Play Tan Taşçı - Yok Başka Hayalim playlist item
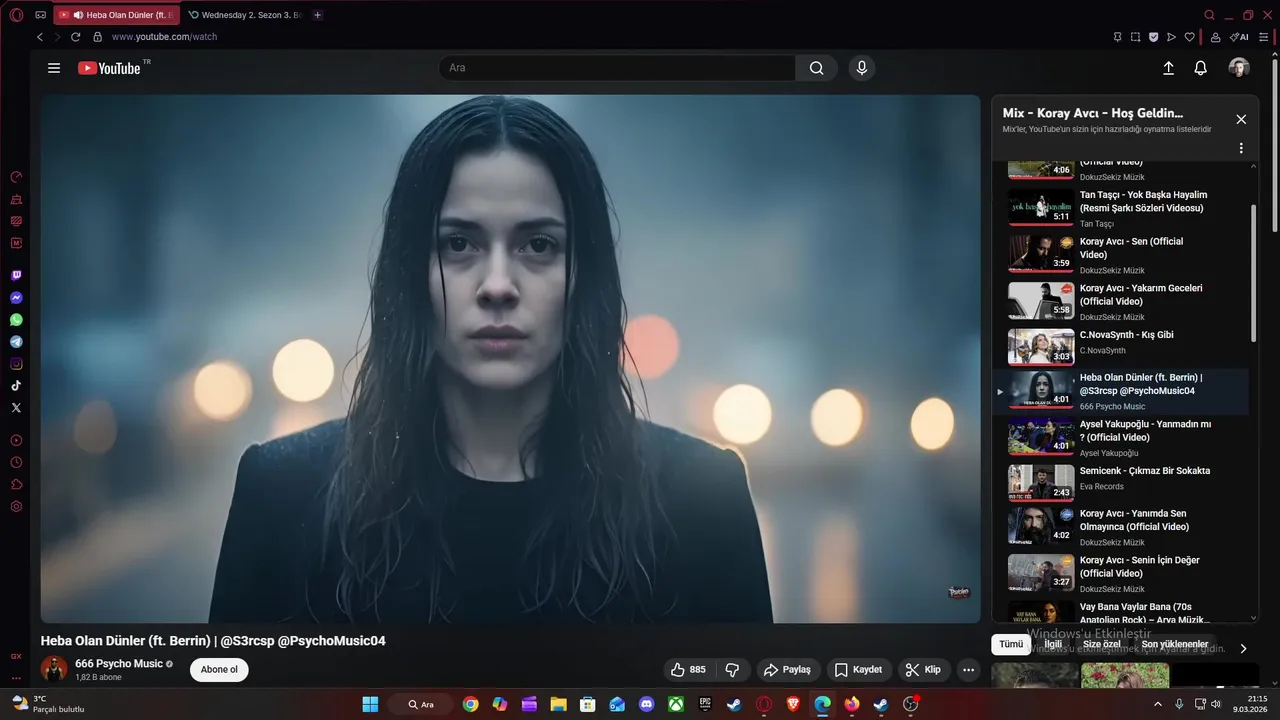This screenshot has height=720, width=1280. tap(1120, 208)
